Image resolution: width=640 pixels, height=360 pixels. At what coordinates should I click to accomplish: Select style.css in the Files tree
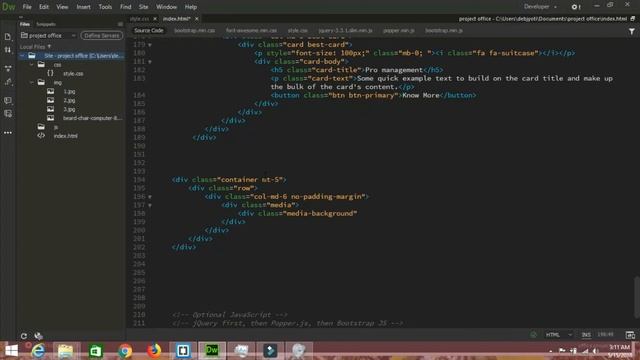(73, 73)
